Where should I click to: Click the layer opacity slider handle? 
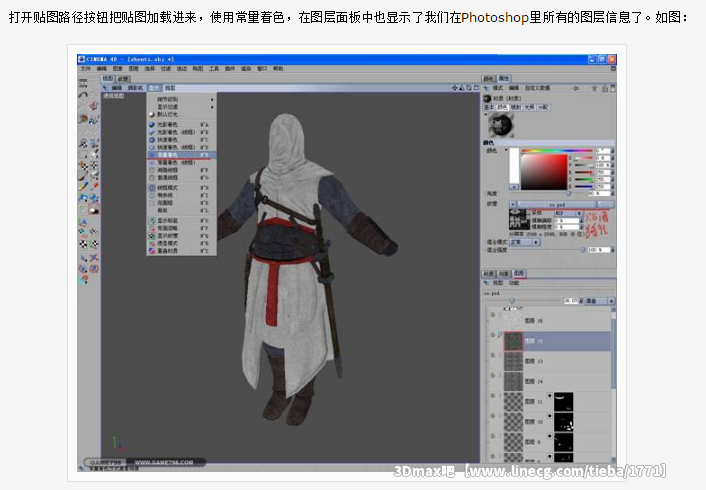512,301
